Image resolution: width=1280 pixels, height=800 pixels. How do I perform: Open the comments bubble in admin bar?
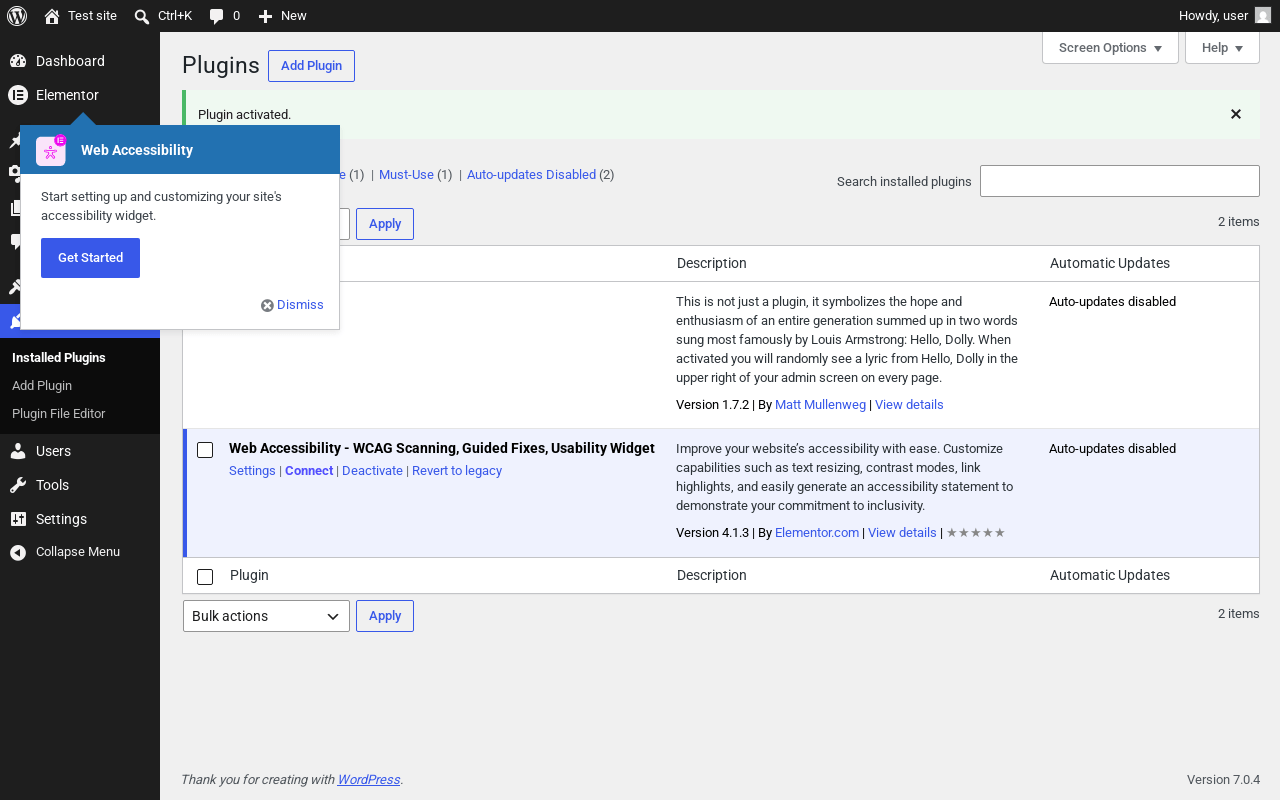(x=216, y=16)
